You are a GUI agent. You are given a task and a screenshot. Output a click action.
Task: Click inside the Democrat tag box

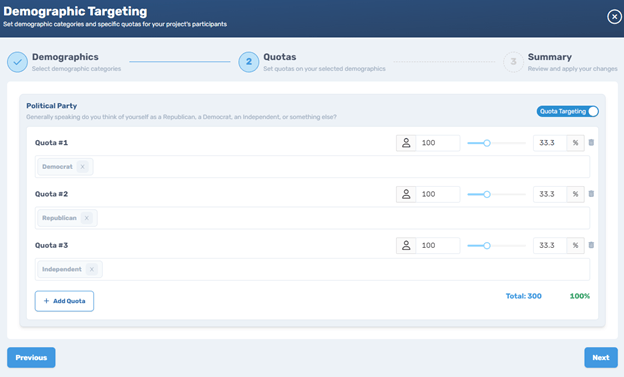pos(312,167)
